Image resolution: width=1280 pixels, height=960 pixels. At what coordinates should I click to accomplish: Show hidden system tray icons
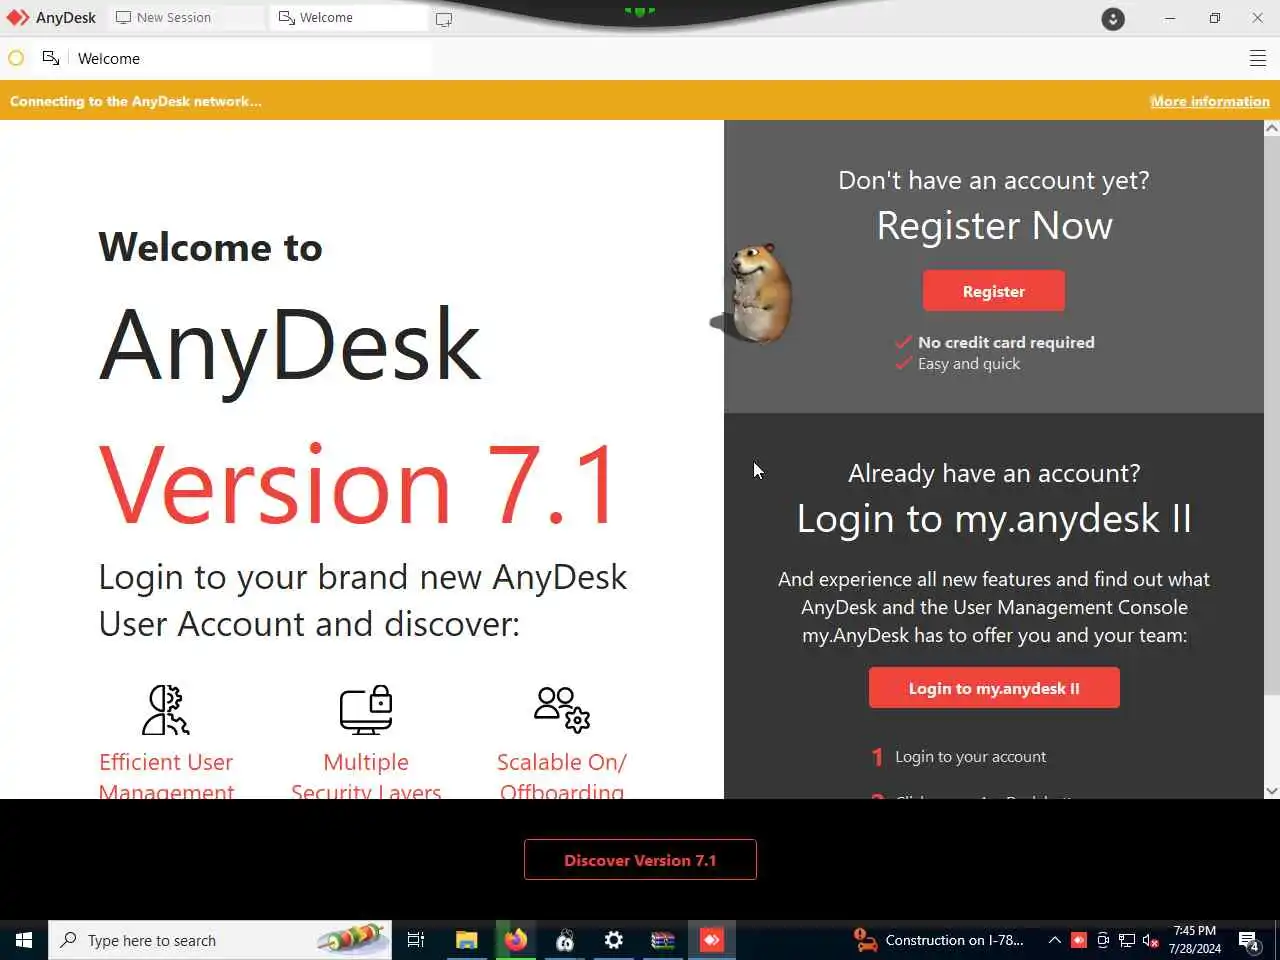[x=1054, y=940]
